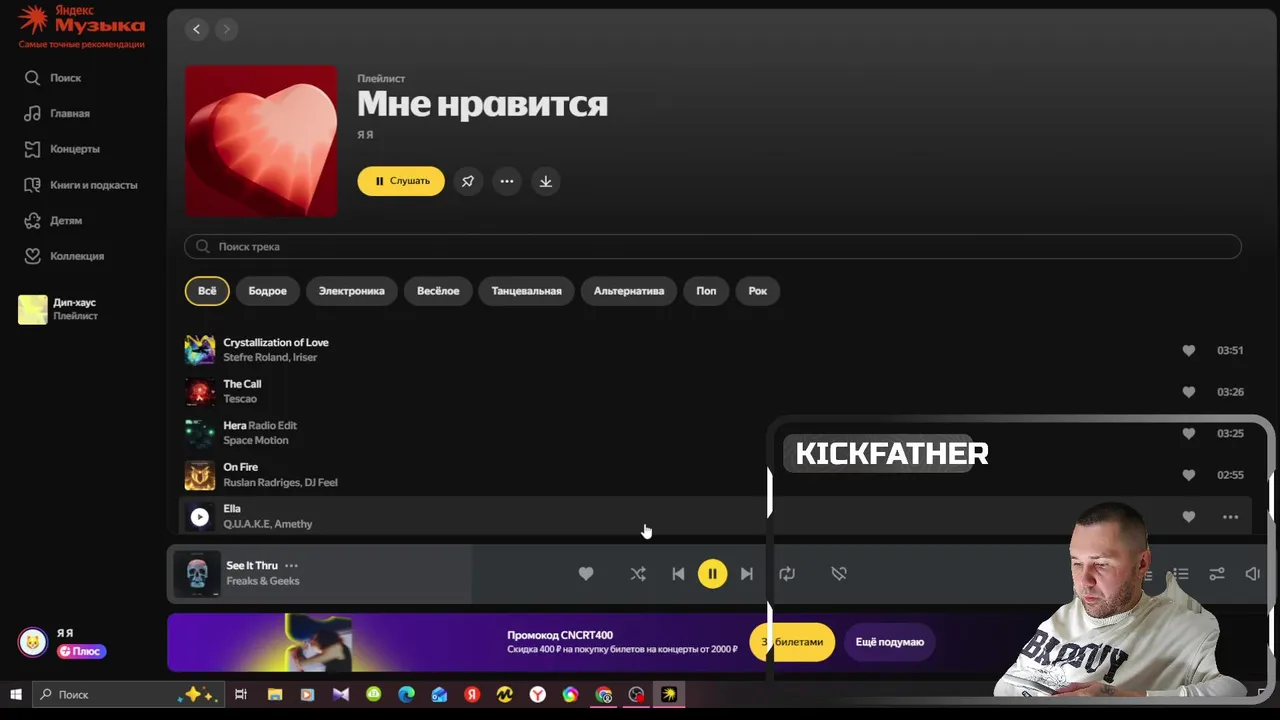Filter tracks by Танцевальная
Viewport: 1280px width, 720px height.
pyautogui.click(x=526, y=291)
